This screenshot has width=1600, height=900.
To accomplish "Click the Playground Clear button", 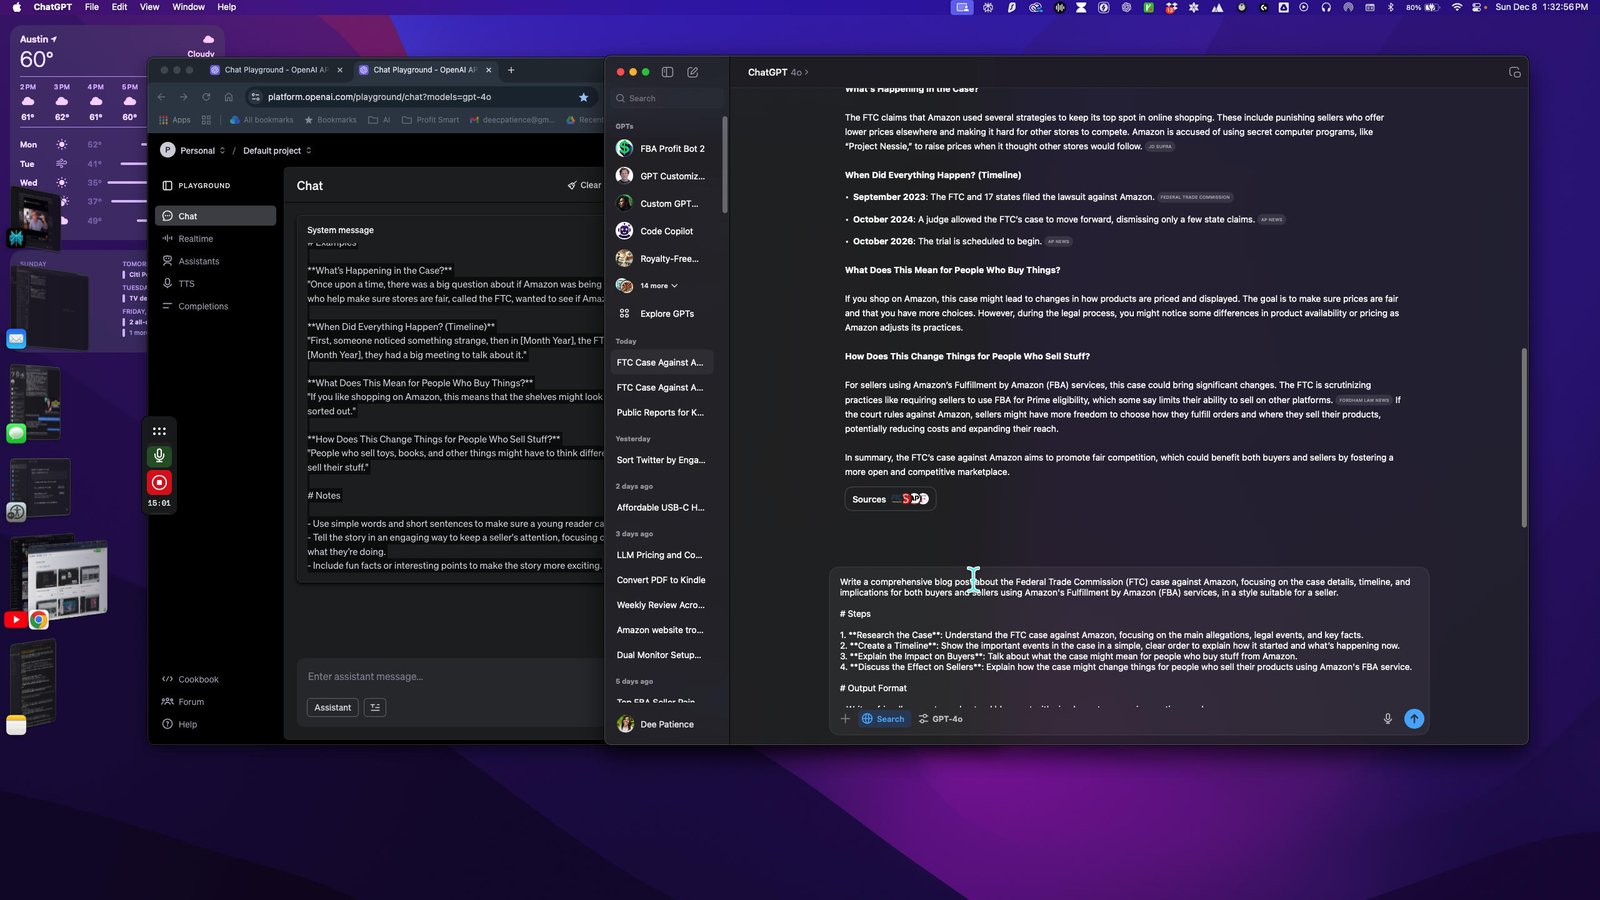I will [x=585, y=185].
